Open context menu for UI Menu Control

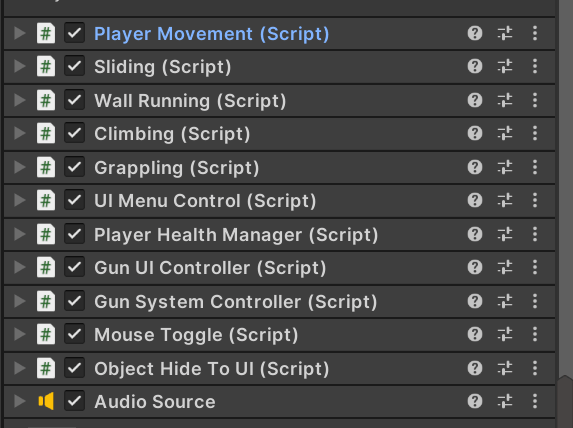coord(535,200)
